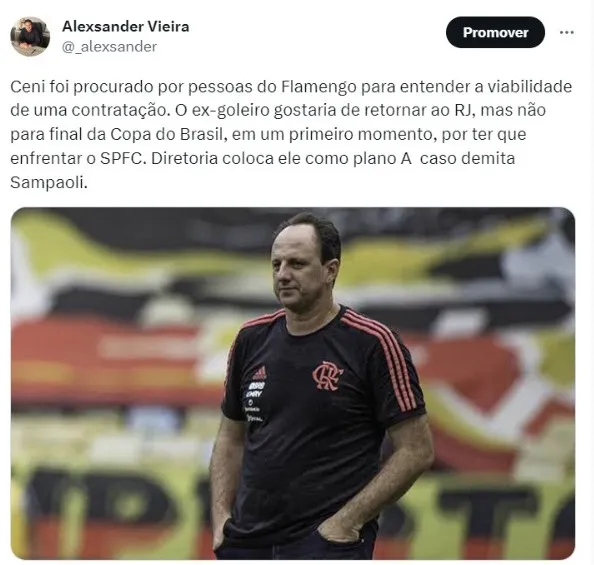Open the three-dot more options menu
This screenshot has height=565, width=594.
566,33
